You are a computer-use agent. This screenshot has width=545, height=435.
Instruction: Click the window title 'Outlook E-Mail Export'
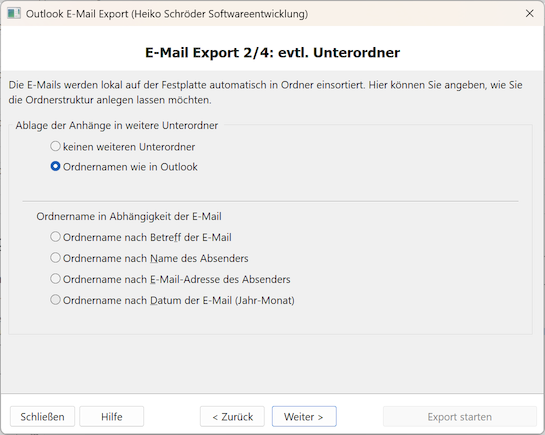167,14
